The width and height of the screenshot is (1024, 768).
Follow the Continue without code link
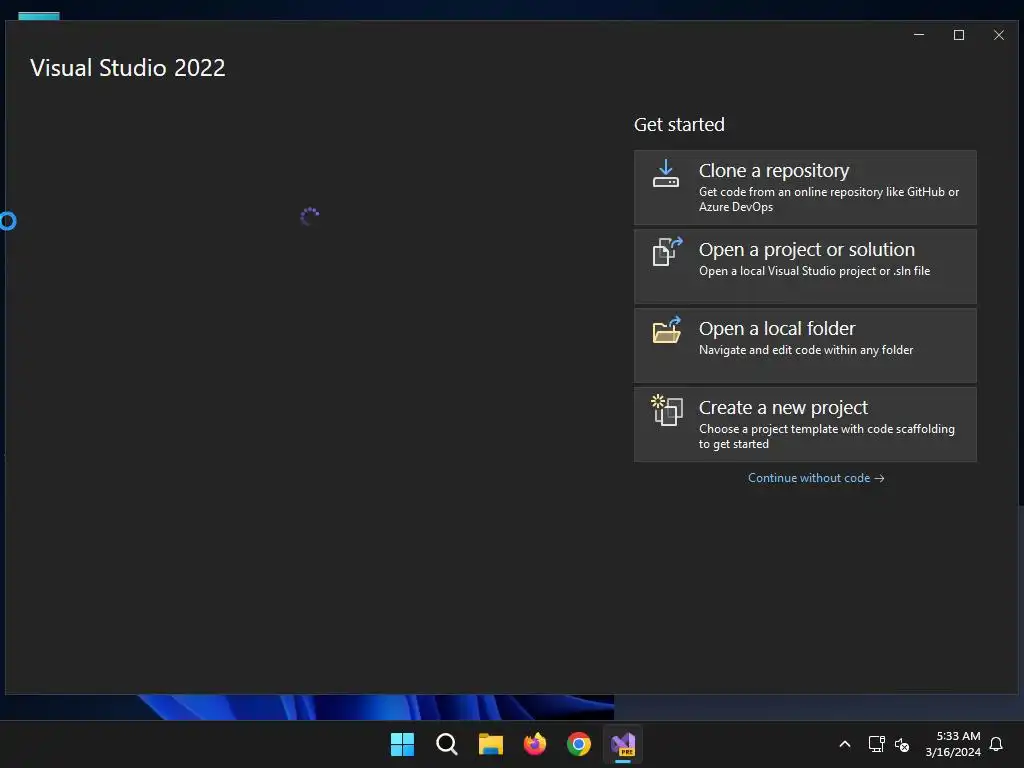click(816, 478)
